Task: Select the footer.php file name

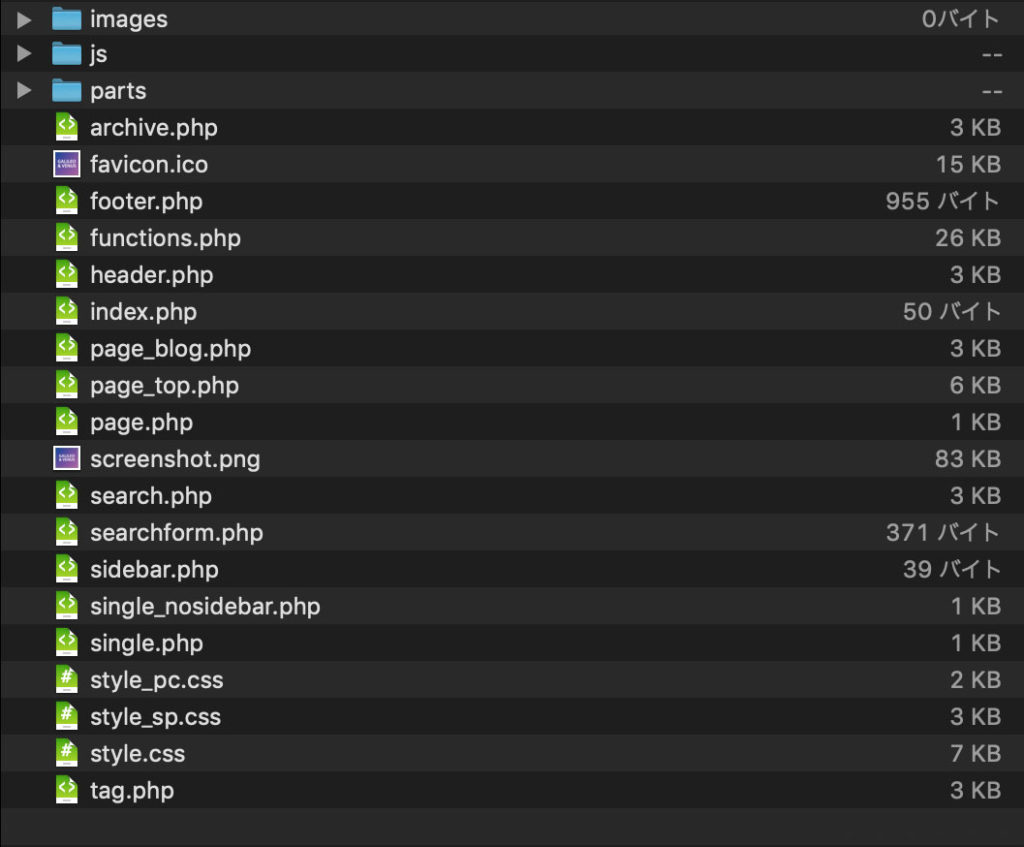Action: pos(146,201)
